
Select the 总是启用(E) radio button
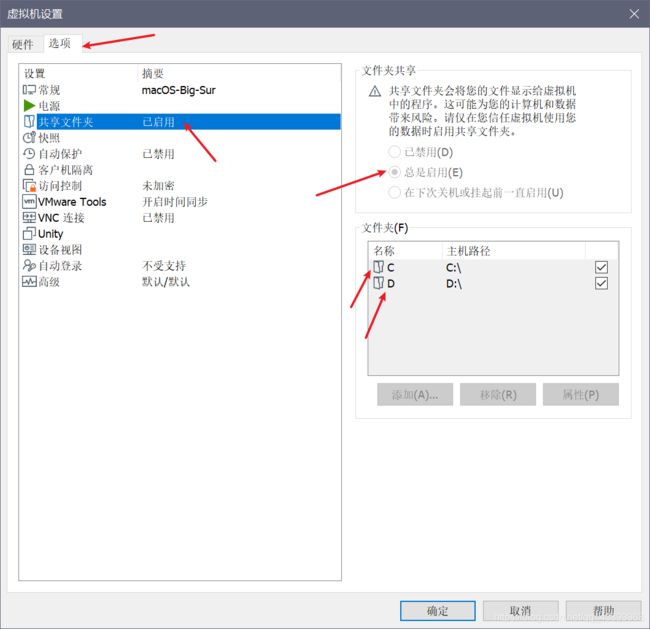click(394, 172)
